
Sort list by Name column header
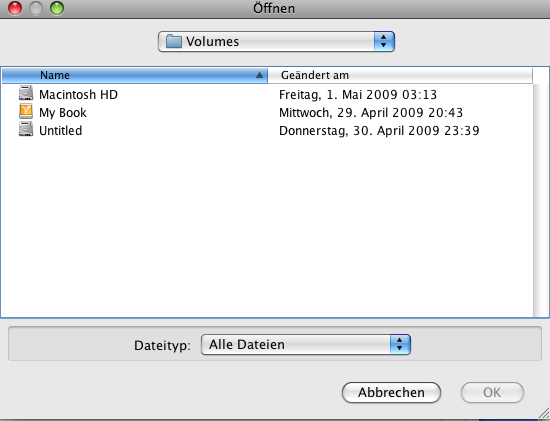135,75
